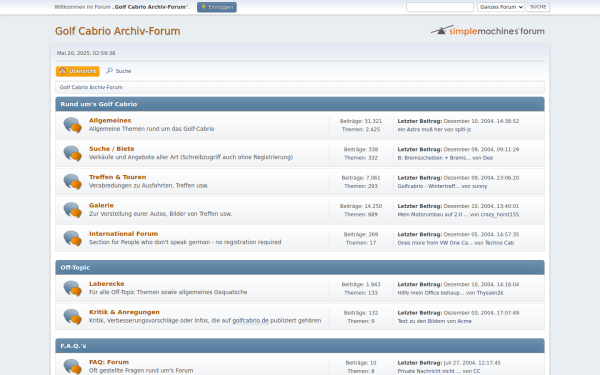Screen dimensions: 600x375
Task: Open user profile Techno Cab
Action: pos(499,243)
